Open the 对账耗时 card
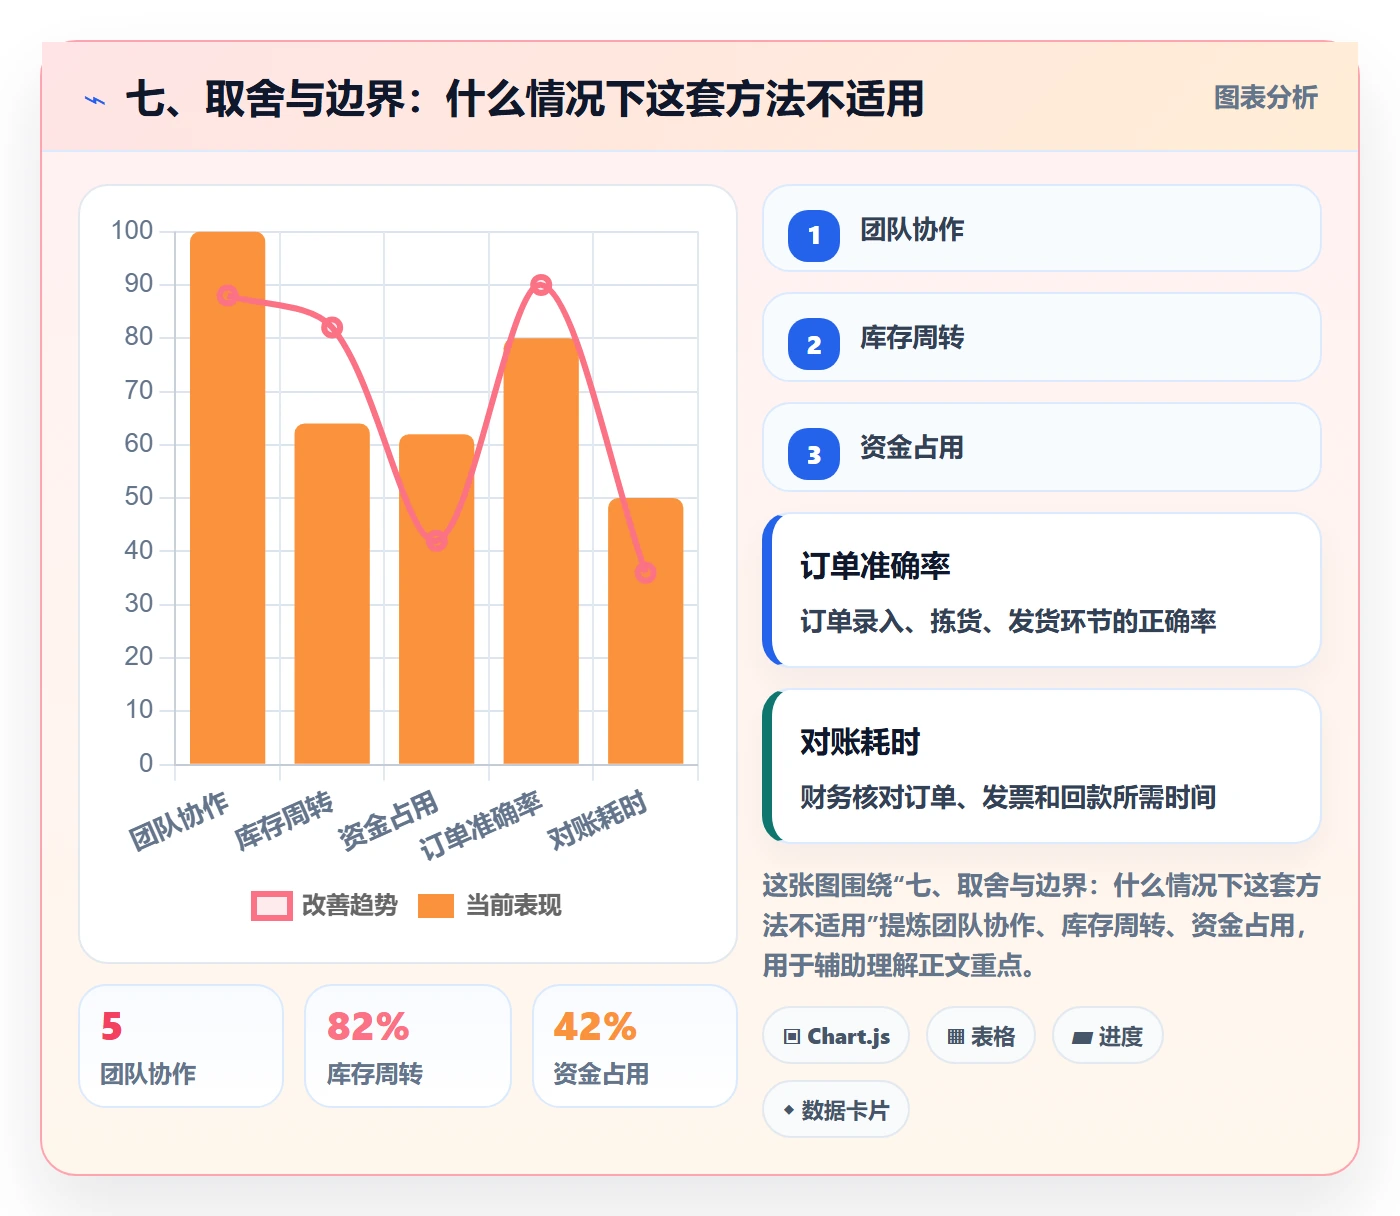This screenshot has width=1400, height=1216. tap(1042, 766)
